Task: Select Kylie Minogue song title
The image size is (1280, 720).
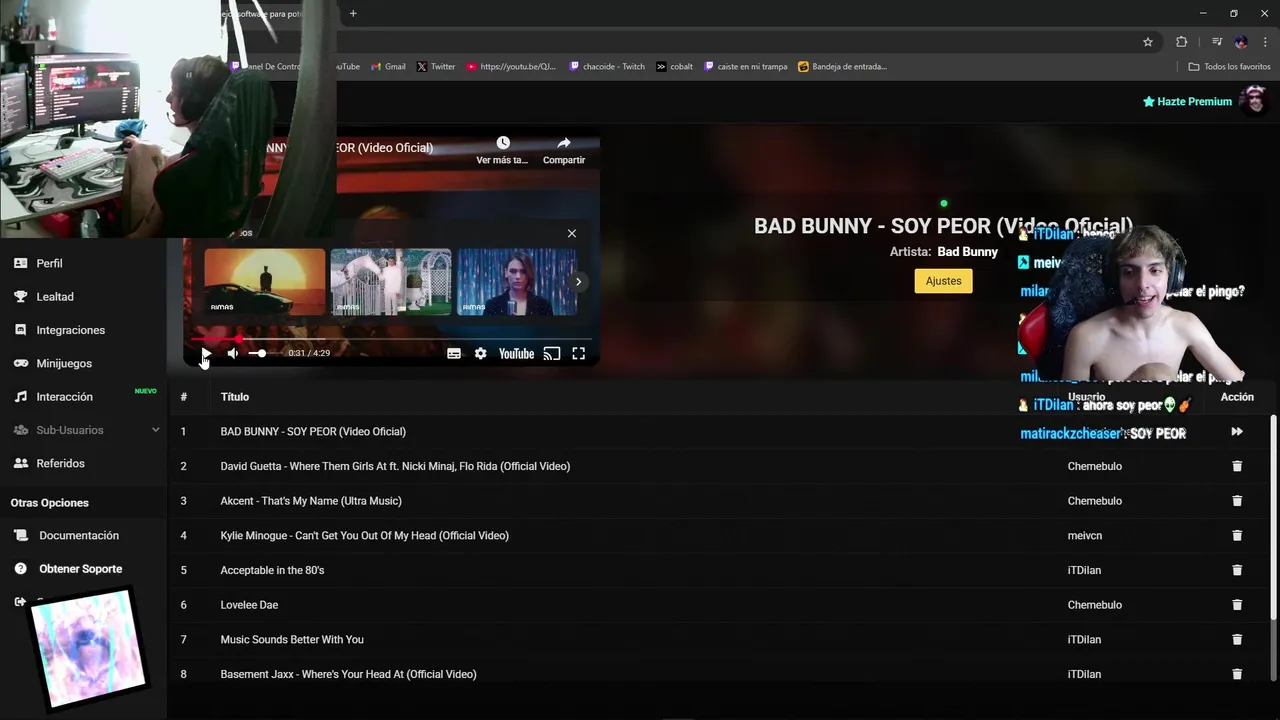Action: tap(364, 536)
